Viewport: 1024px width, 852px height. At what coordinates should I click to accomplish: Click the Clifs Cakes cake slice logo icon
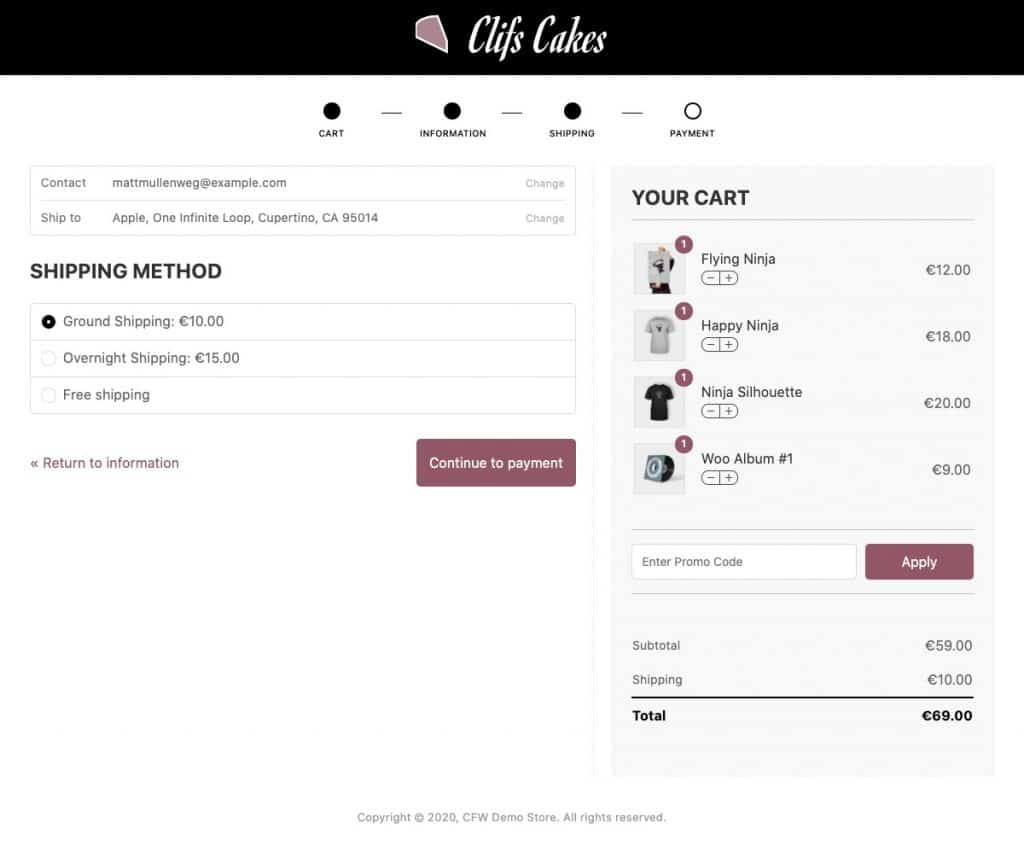(432, 36)
